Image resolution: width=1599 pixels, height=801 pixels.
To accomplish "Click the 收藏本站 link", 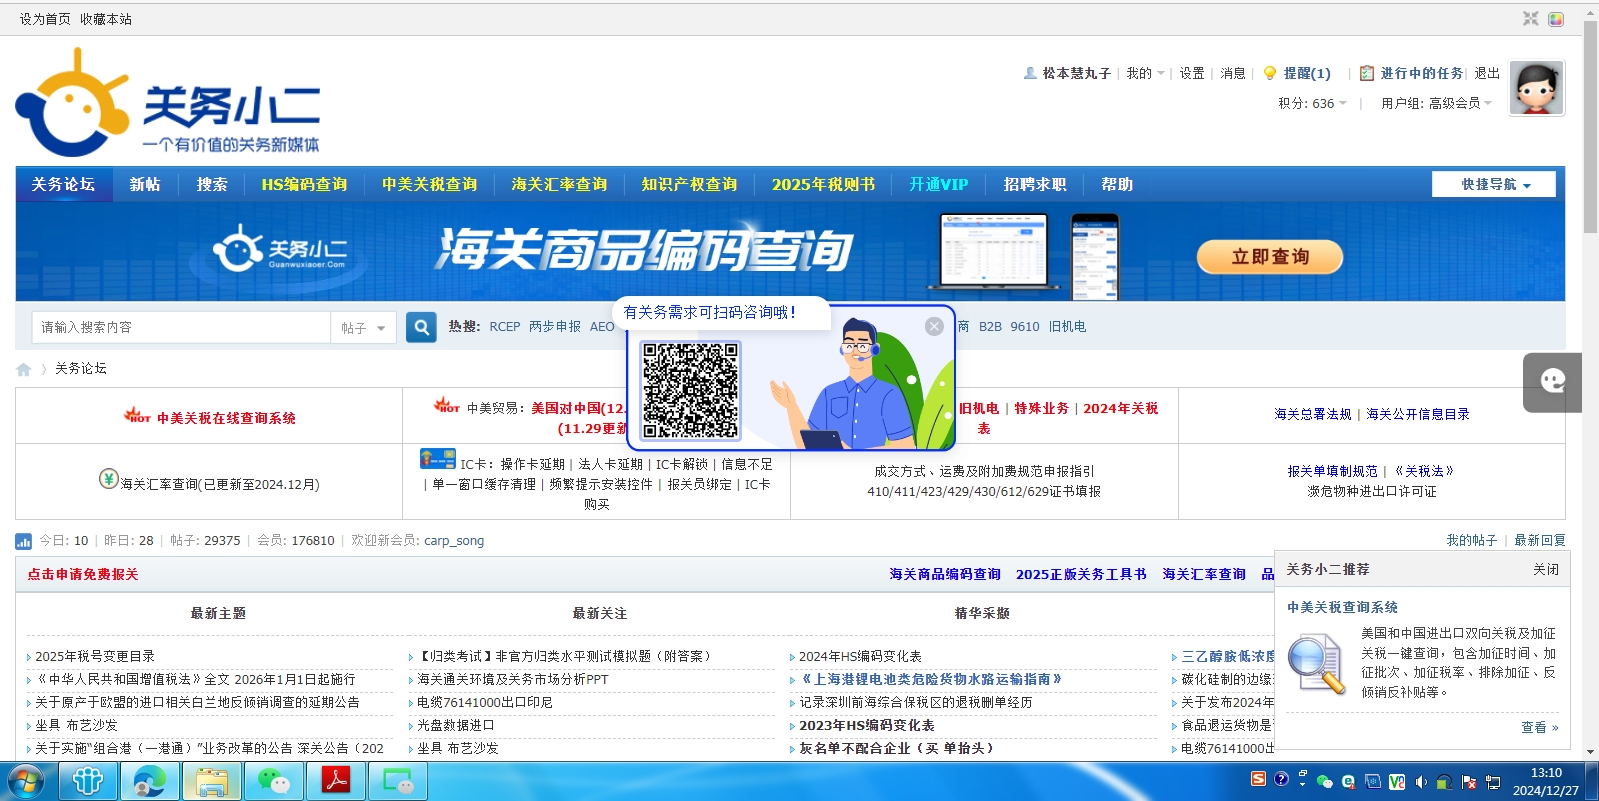I will pyautogui.click(x=106, y=19).
